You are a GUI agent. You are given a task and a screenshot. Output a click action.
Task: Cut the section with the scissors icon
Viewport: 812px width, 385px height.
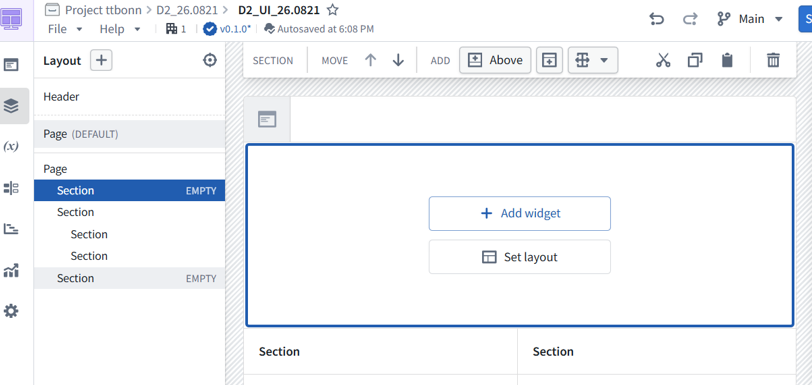(663, 61)
